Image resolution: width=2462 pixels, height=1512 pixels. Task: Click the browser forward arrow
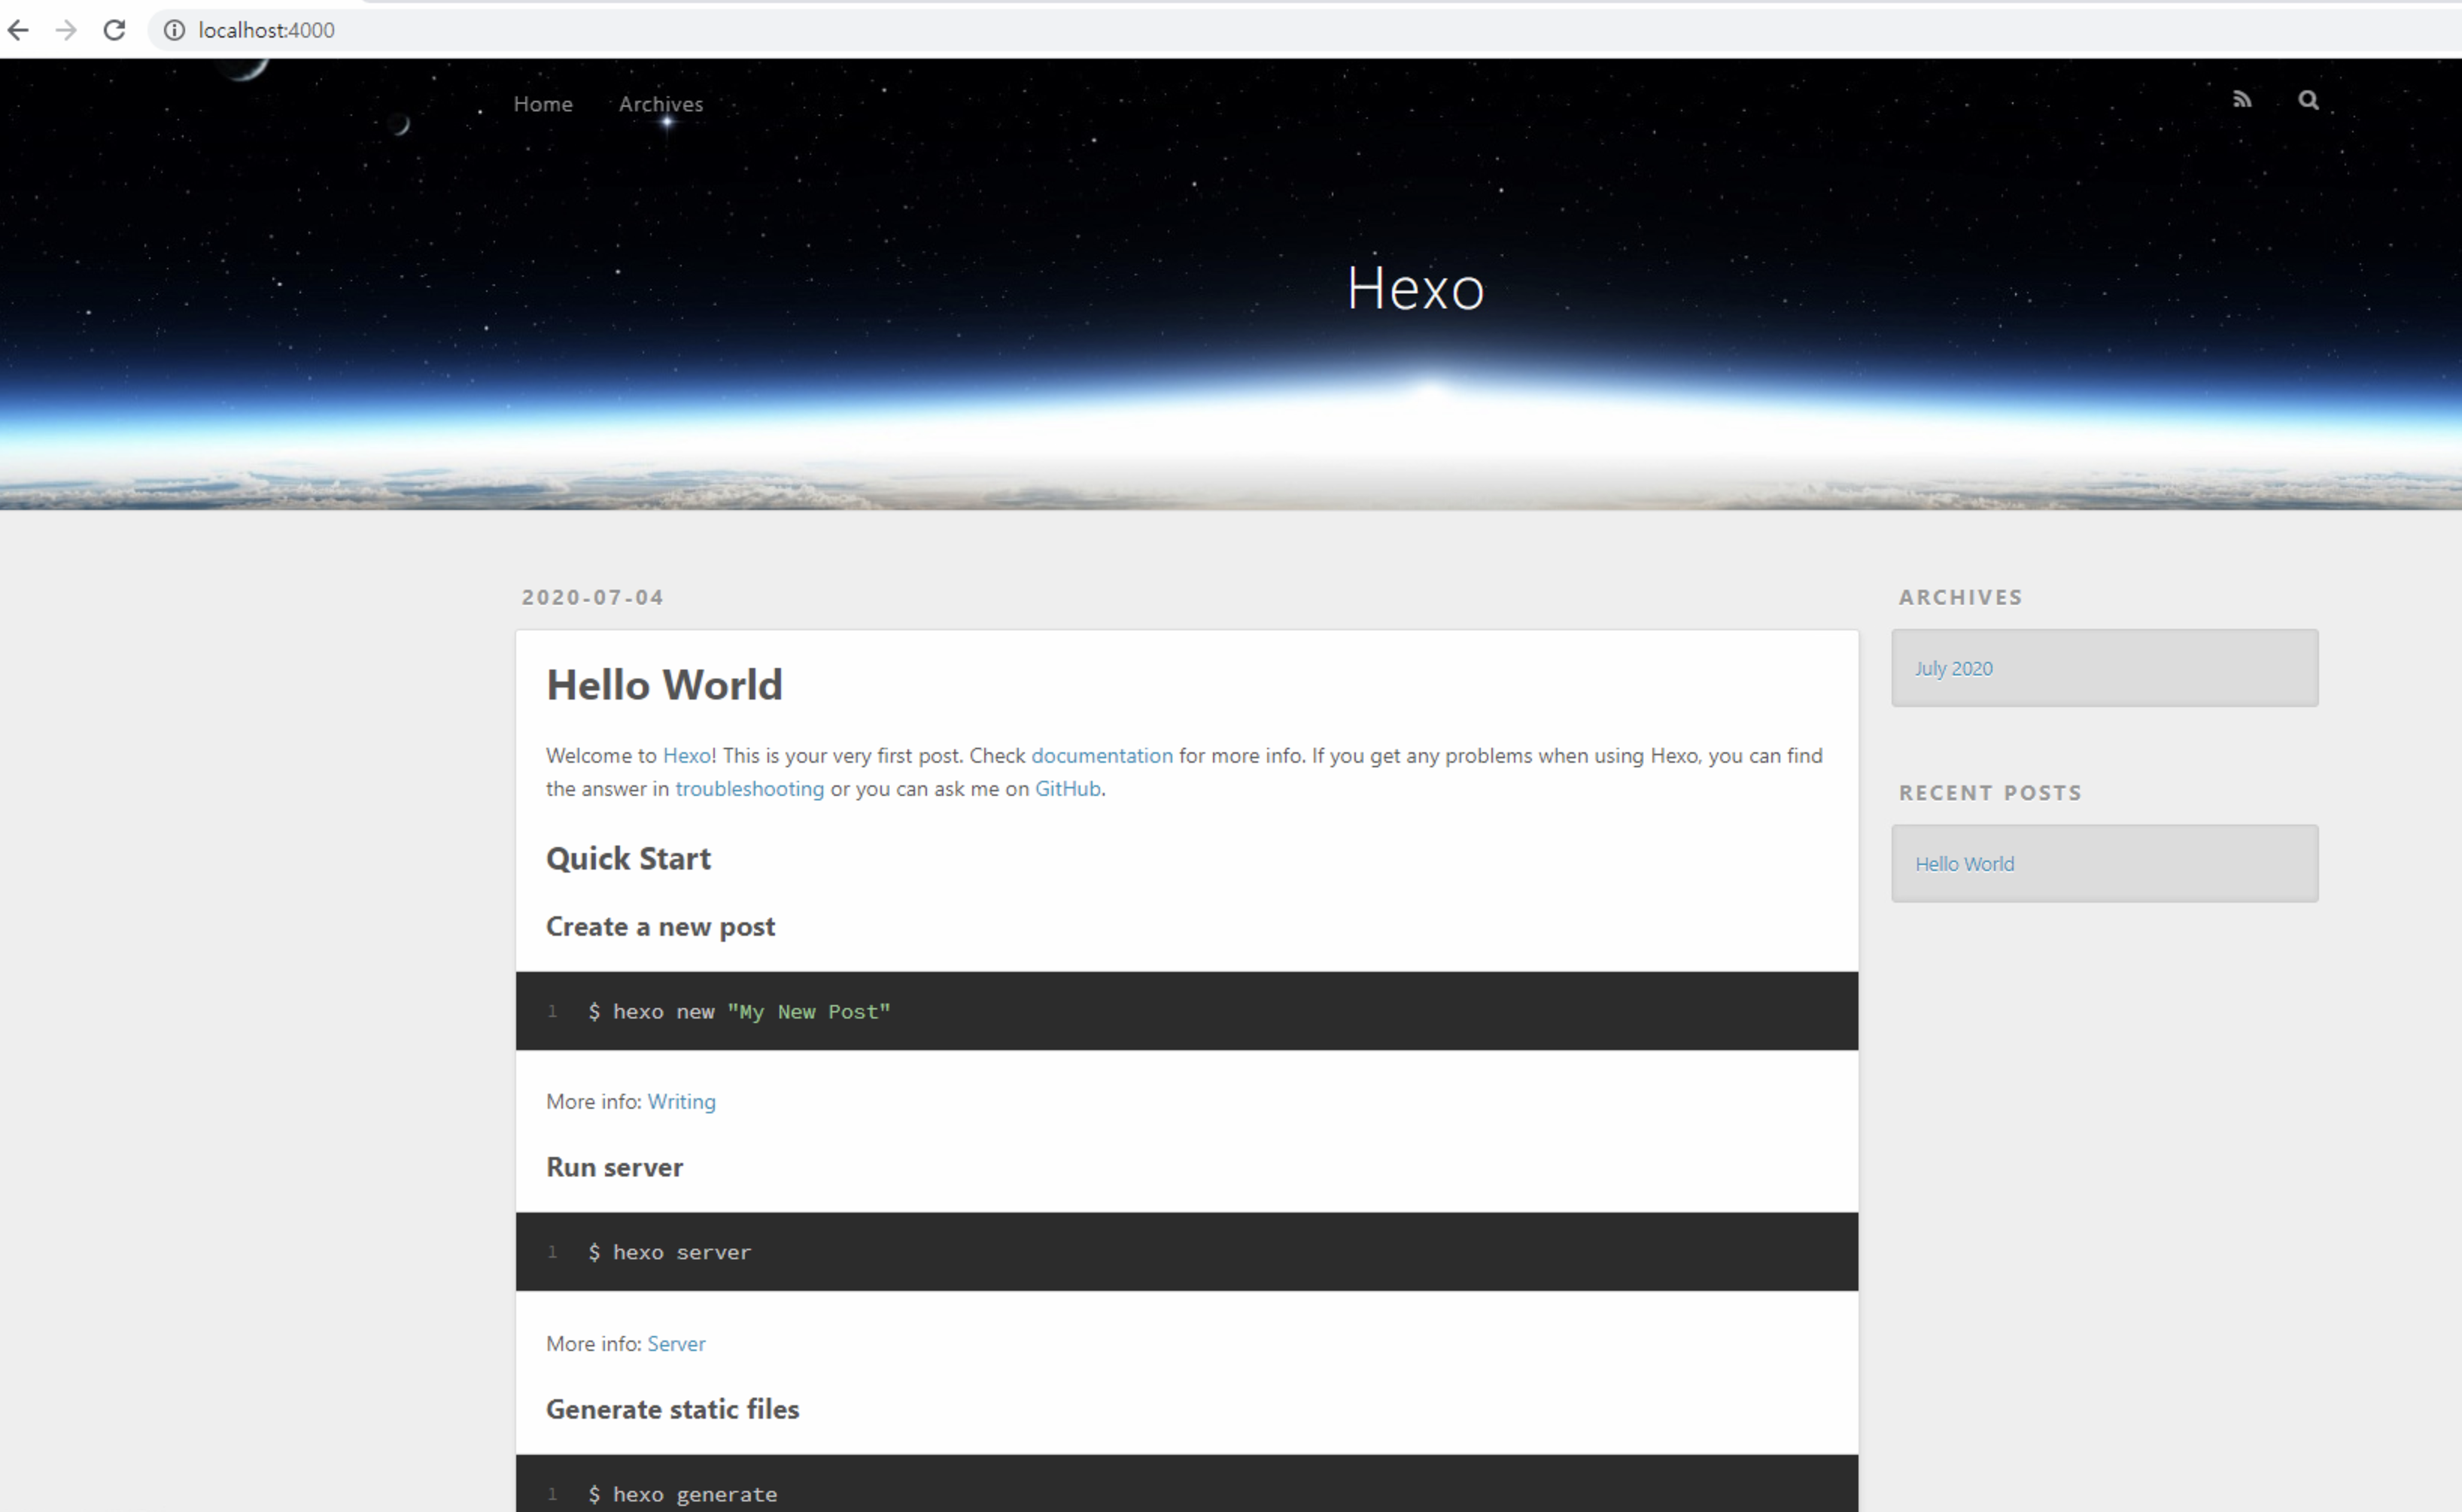[66, 30]
